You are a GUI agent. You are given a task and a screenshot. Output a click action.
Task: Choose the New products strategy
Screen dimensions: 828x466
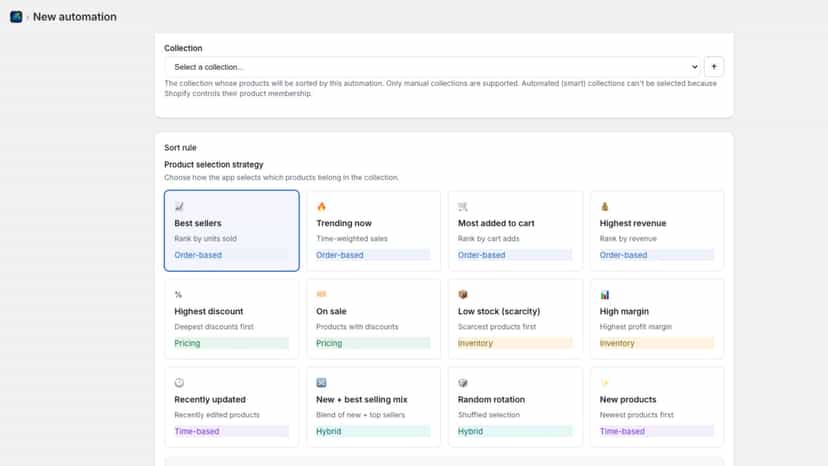657,407
